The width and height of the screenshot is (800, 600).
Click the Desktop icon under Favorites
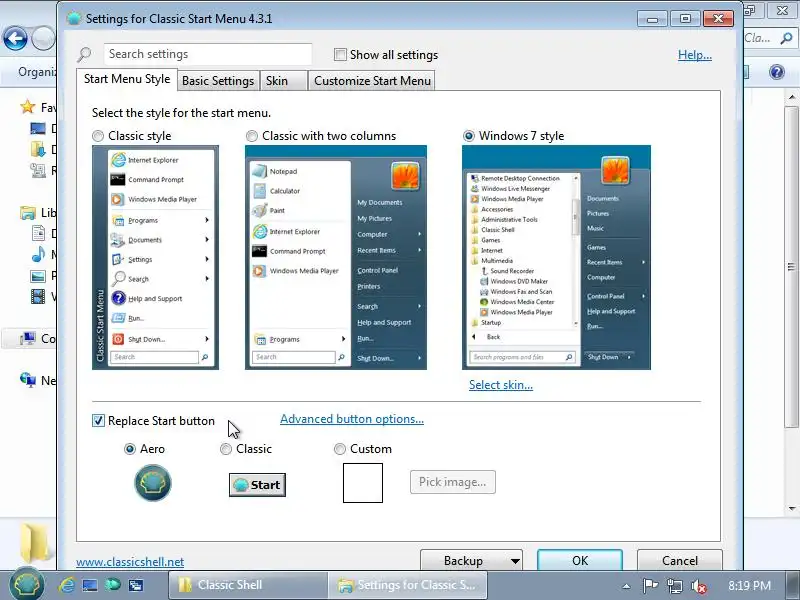38,128
